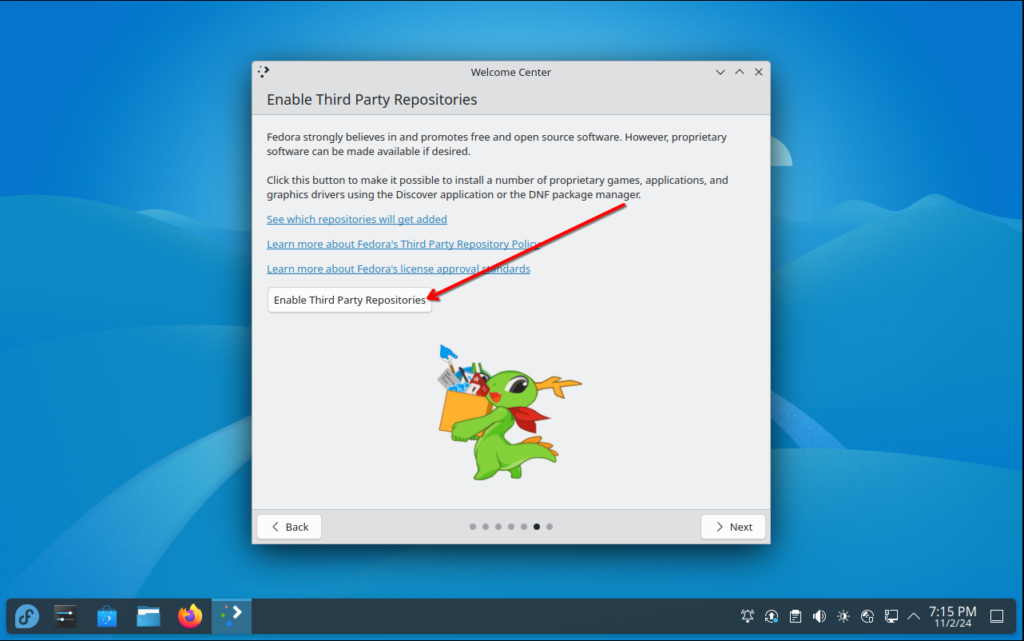
Task: Go to Next page of Welcome Center
Action: 733,527
